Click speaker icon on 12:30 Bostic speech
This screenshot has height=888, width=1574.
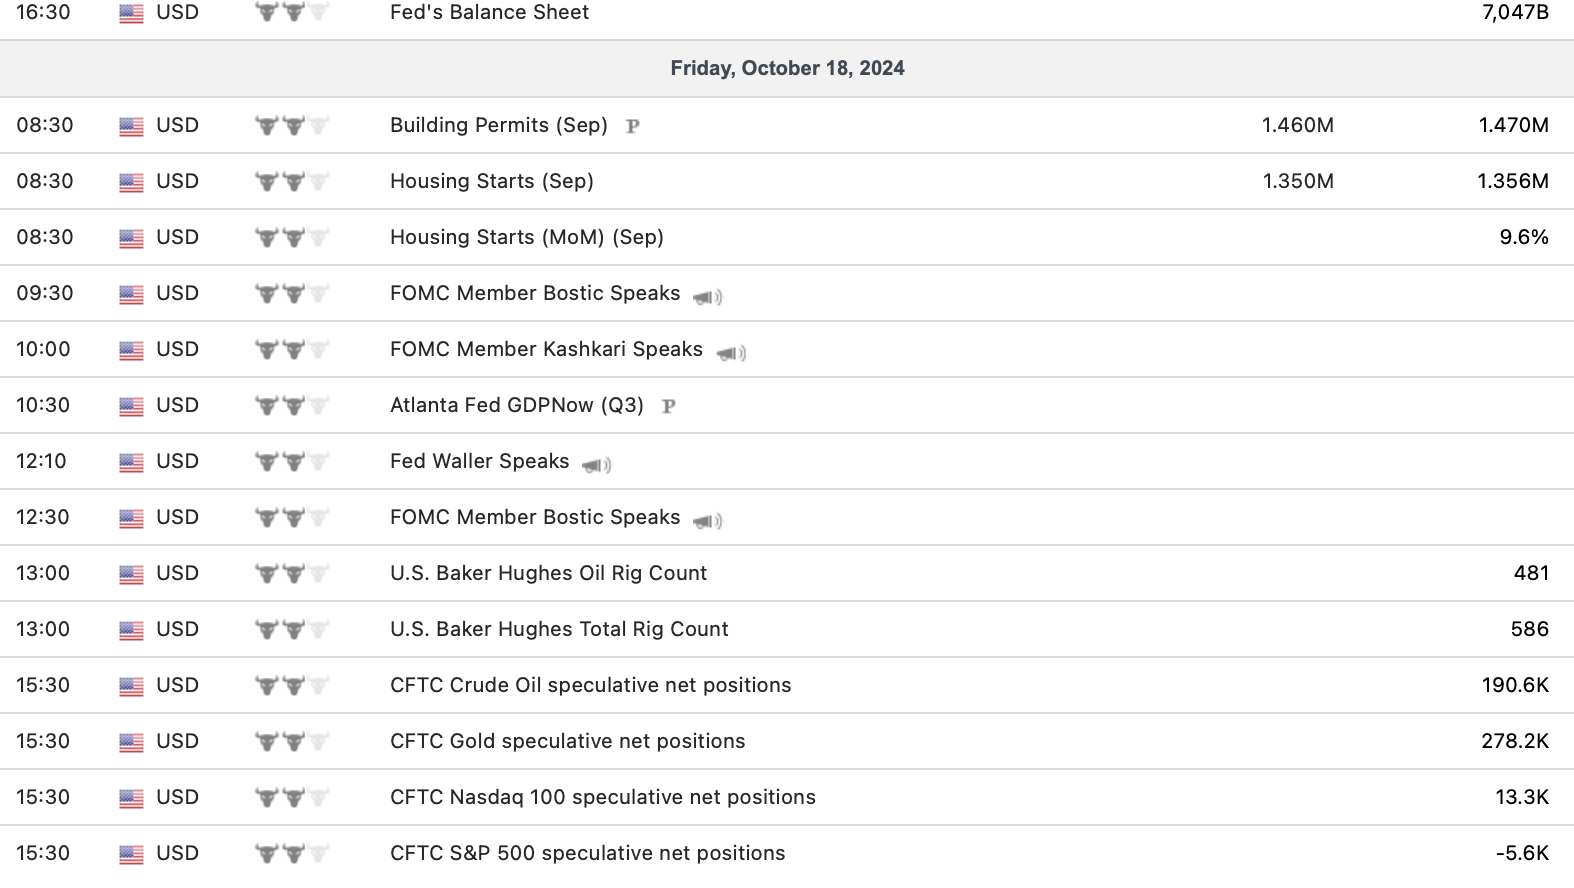click(x=708, y=520)
